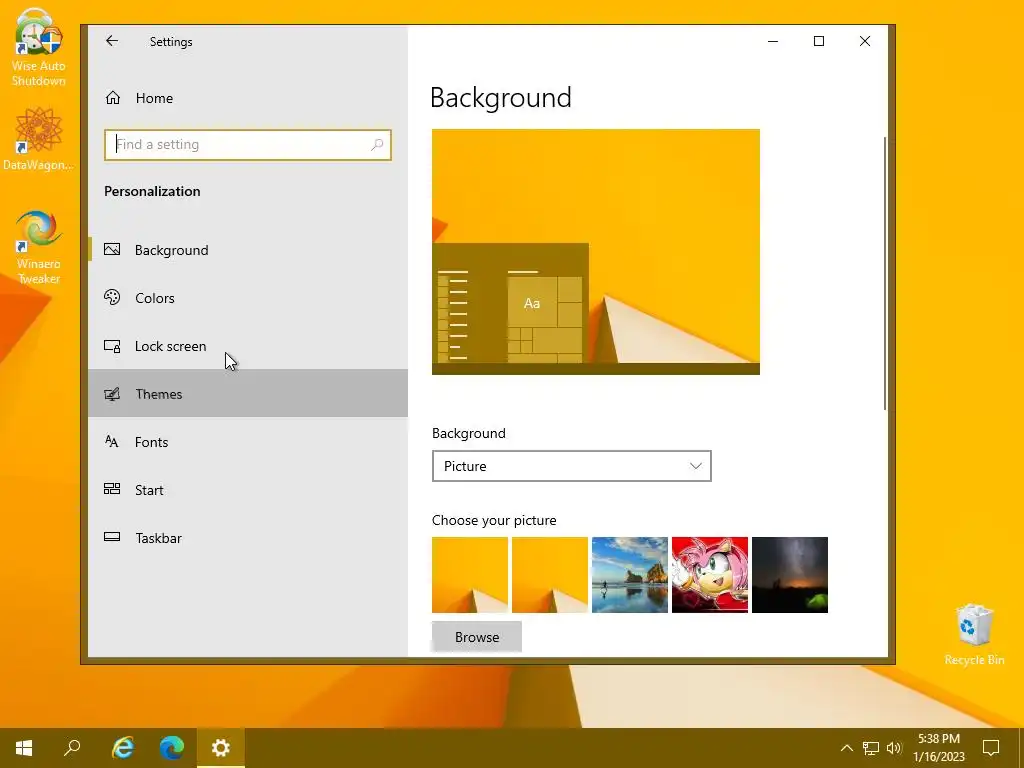
Task: Select the pink cartoon character wallpaper
Action: 710,575
